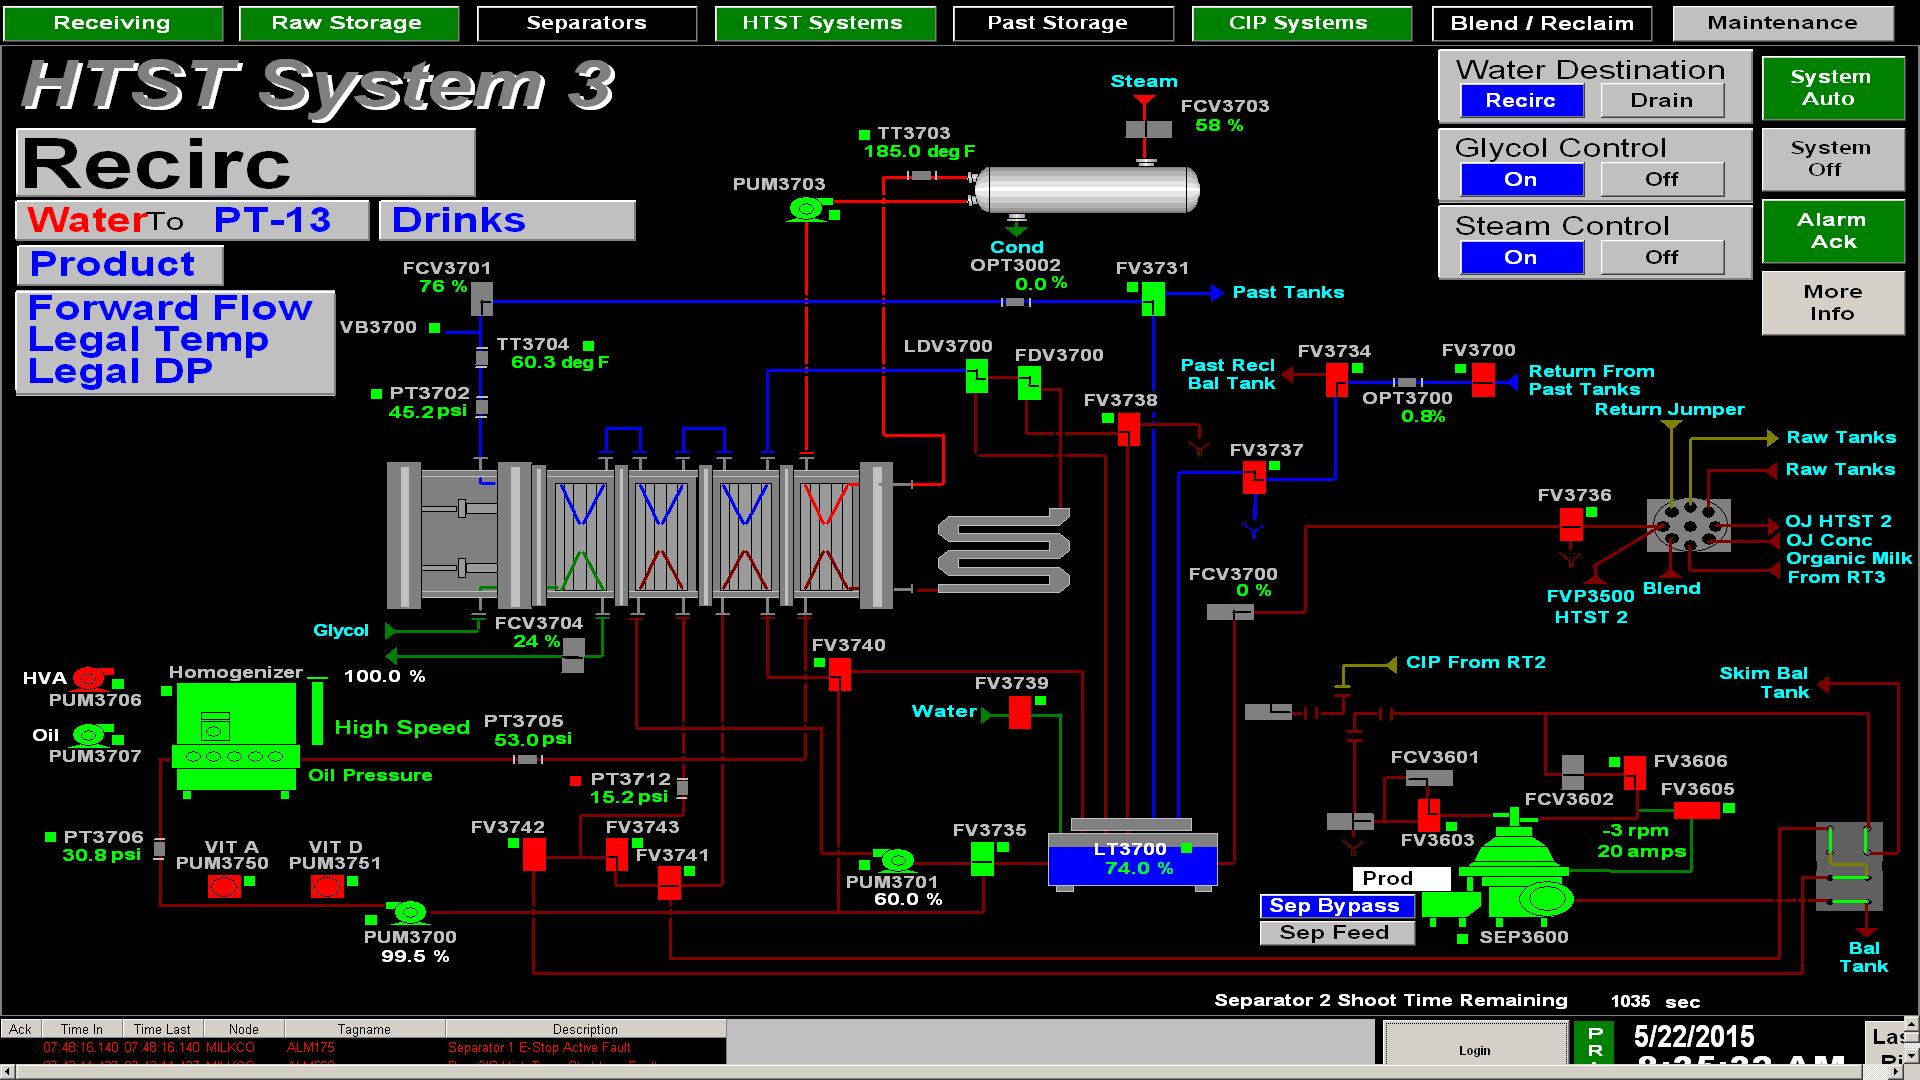1920x1080 pixels.
Task: Set Water Destination to Recirc
Action: (1521, 100)
